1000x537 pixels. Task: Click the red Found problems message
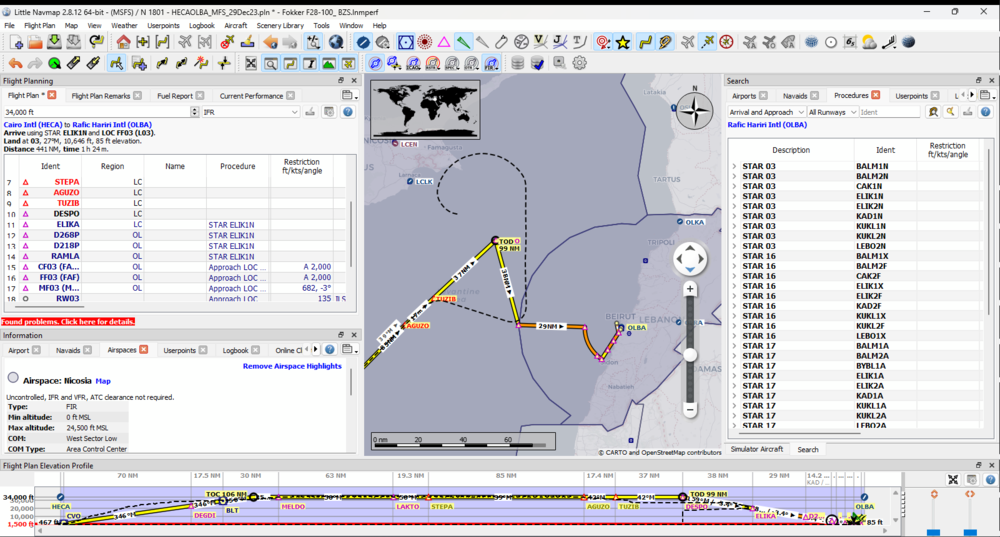click(x=68, y=322)
